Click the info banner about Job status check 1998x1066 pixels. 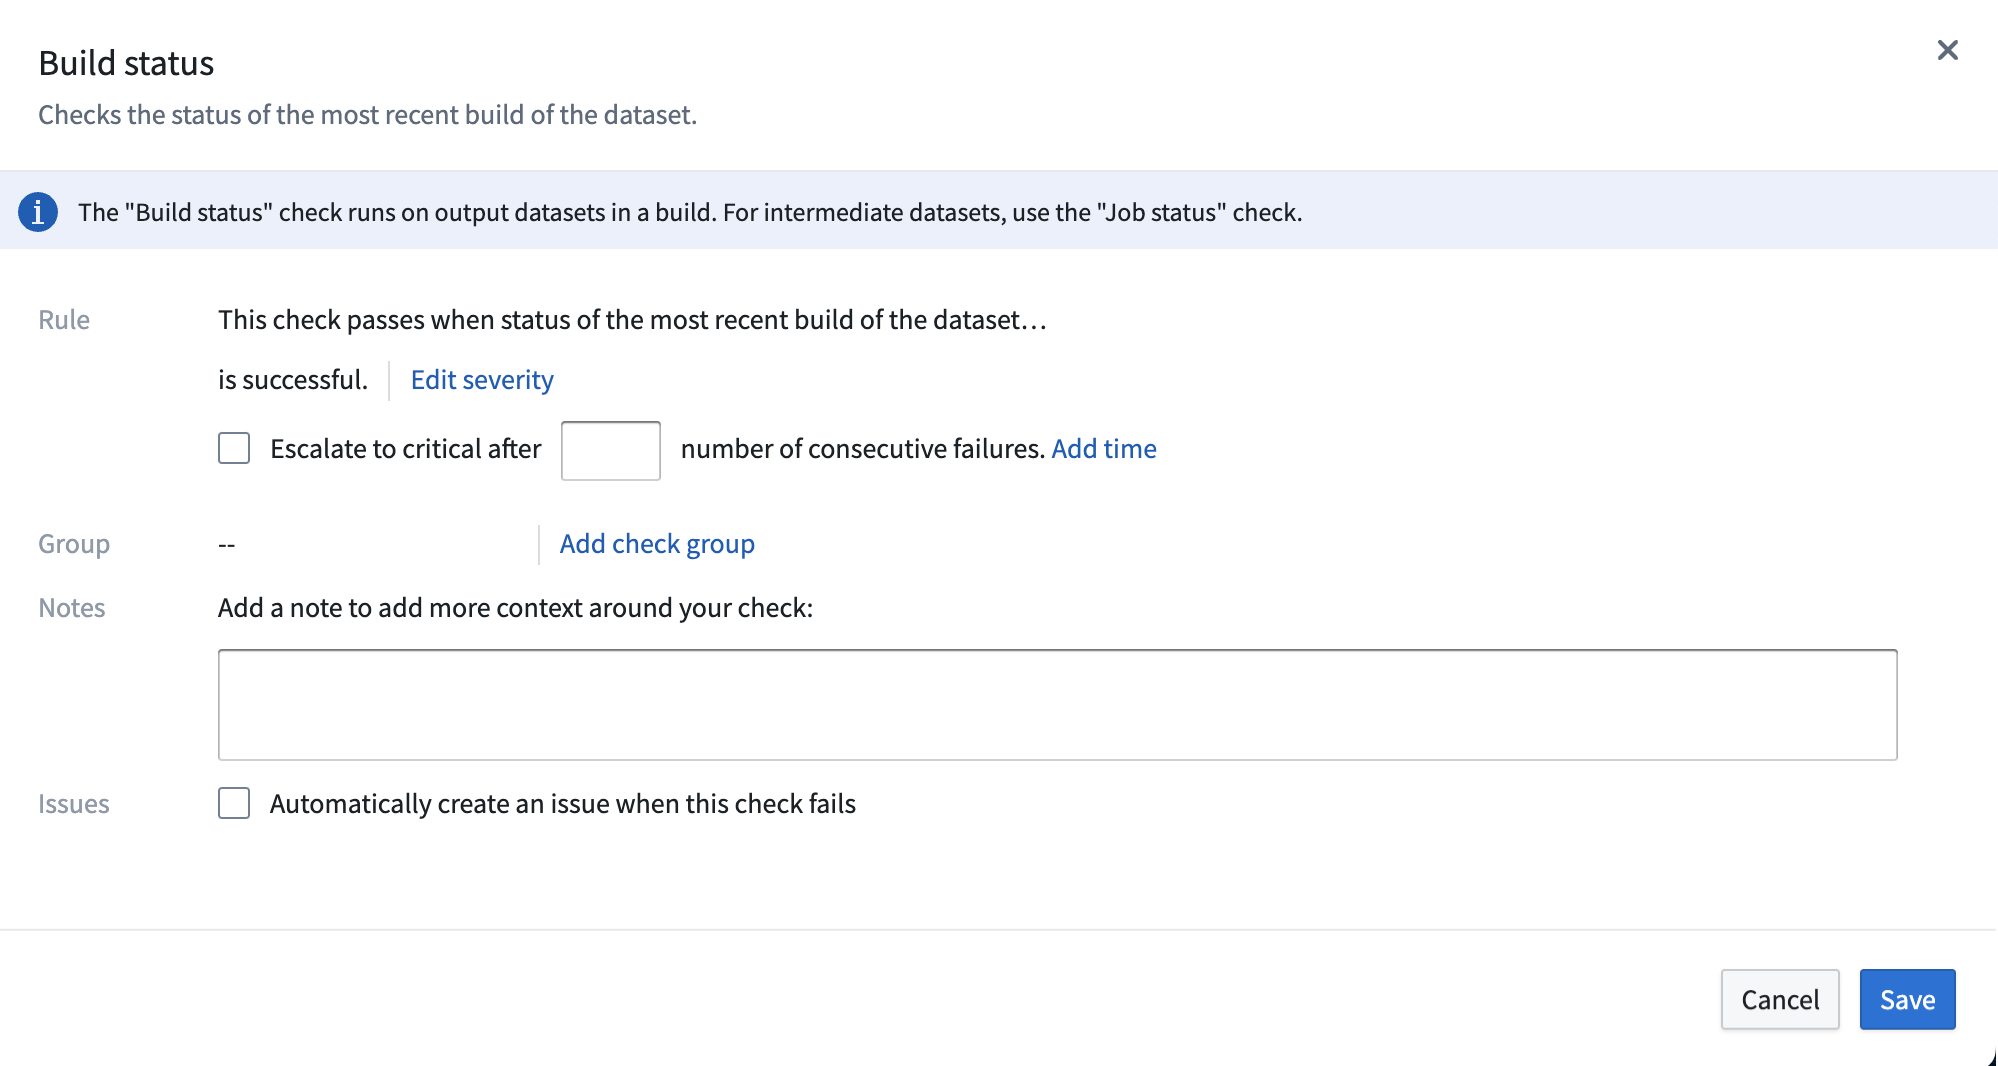click(690, 212)
